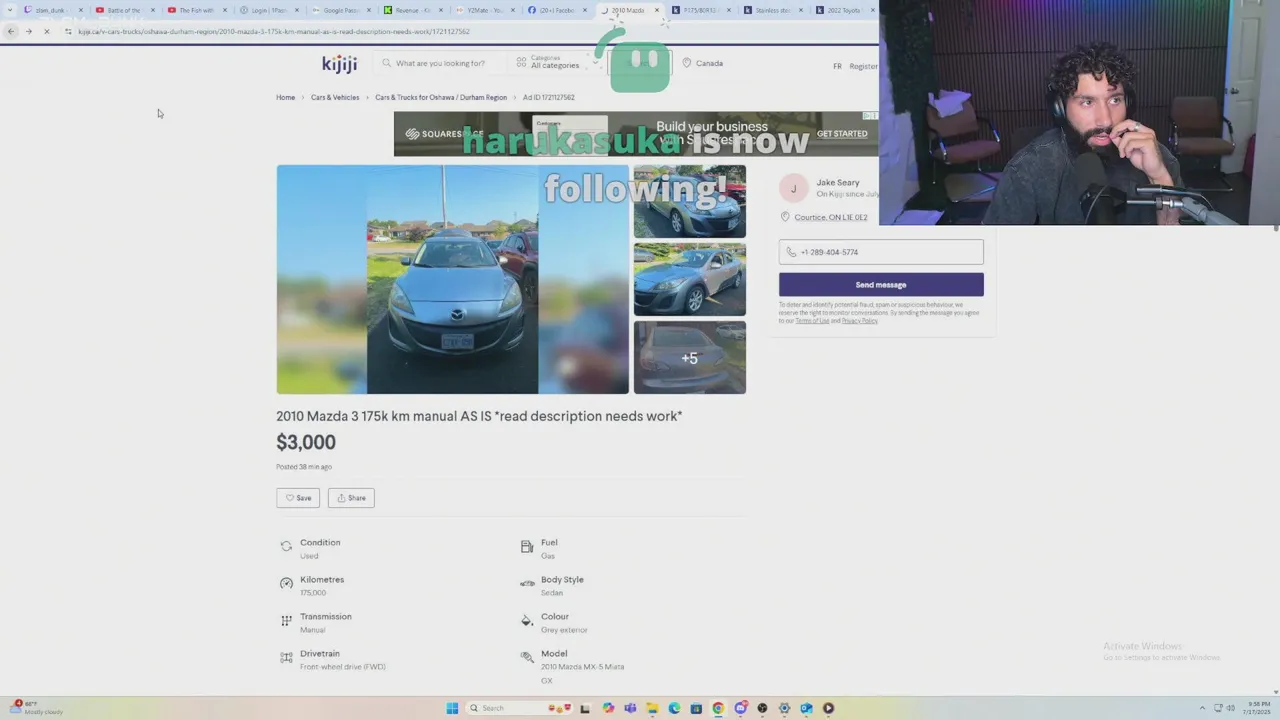Image resolution: width=1280 pixels, height=720 pixels.
Task: Open Discord from the taskbar
Action: pos(740,708)
